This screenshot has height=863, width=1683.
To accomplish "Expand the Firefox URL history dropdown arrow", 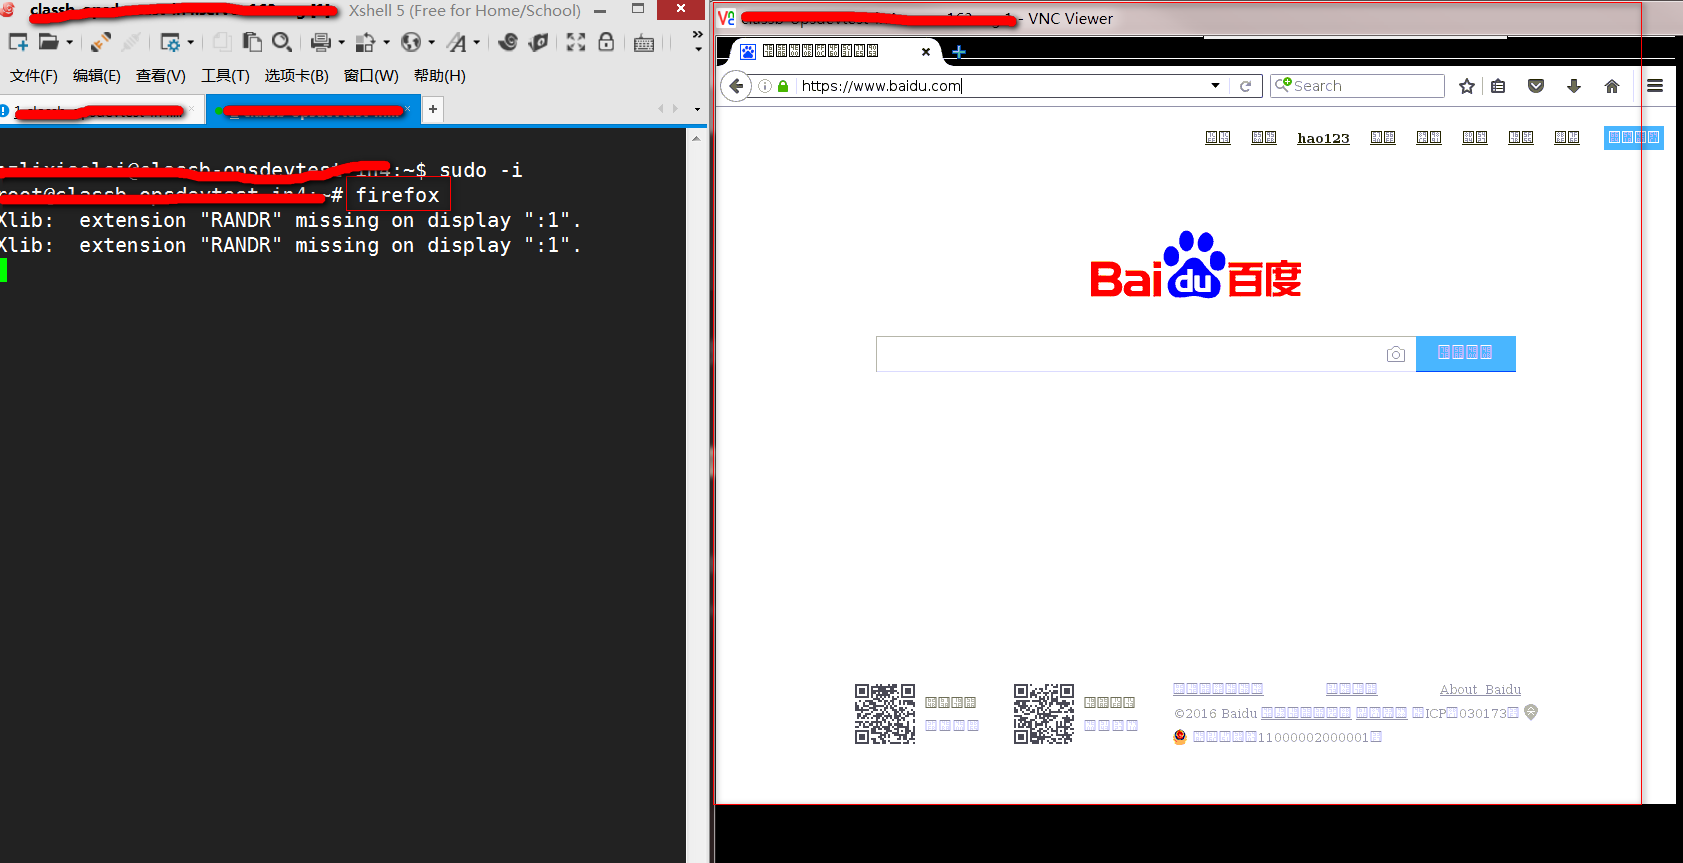I will 1215,86.
